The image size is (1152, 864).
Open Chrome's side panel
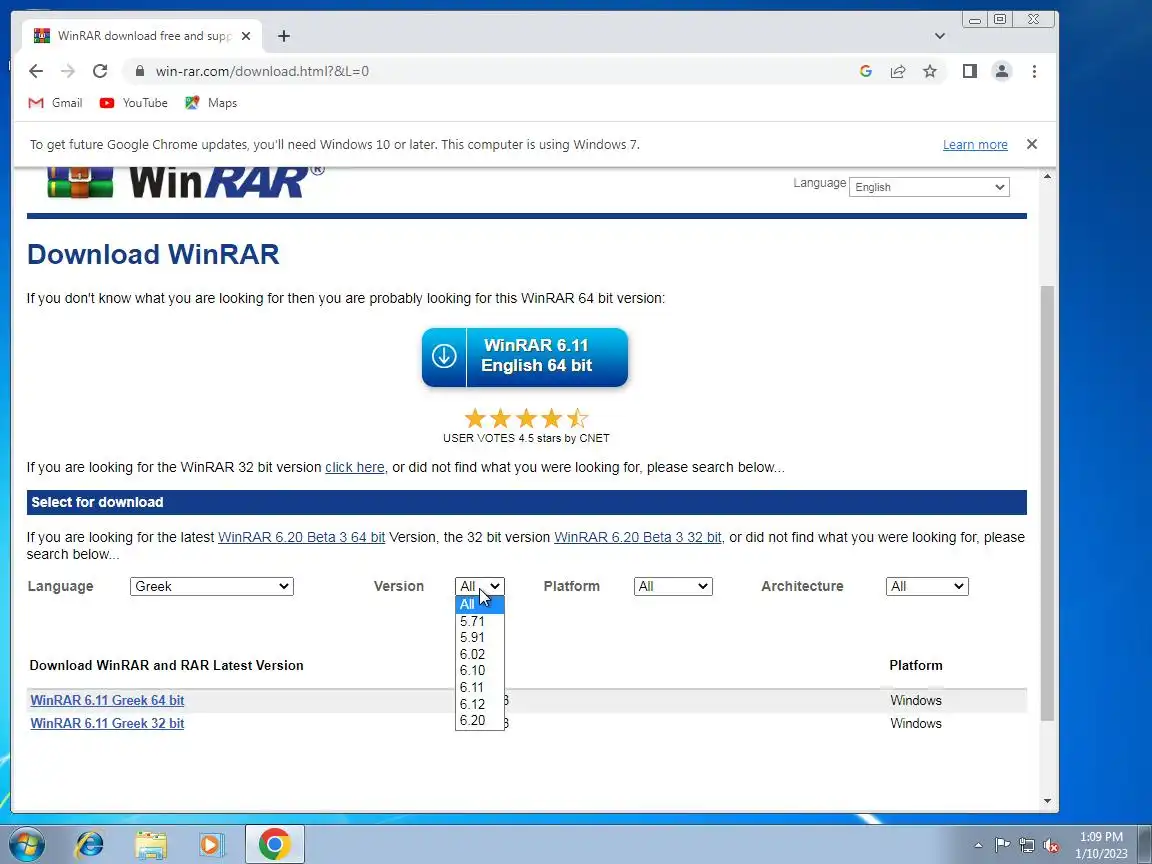(970, 71)
